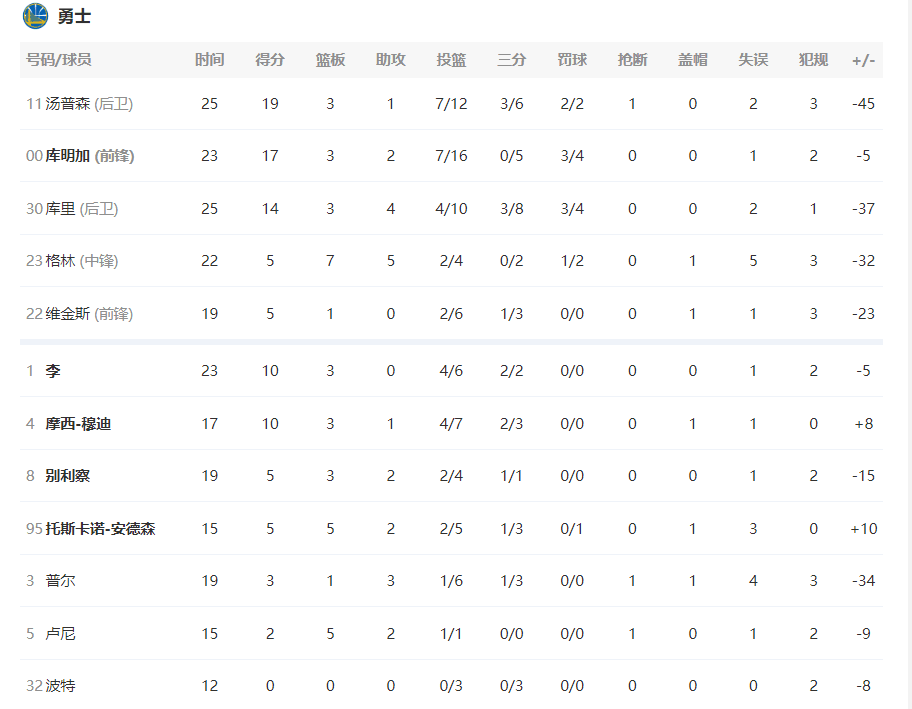Click the 篮板 column header
912x709 pixels.
coord(330,60)
